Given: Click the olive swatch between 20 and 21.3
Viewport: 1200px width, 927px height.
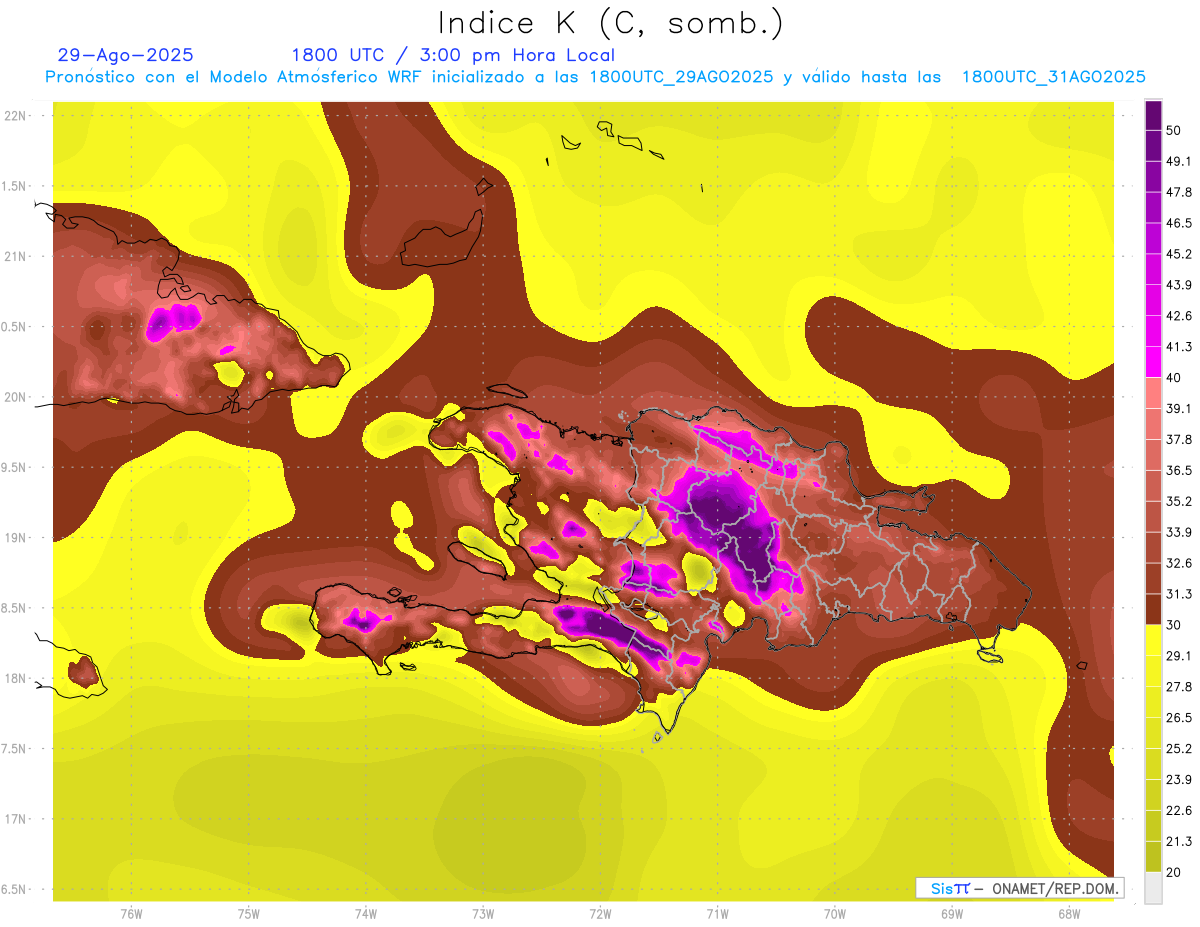Looking at the screenshot, I should [1153, 856].
